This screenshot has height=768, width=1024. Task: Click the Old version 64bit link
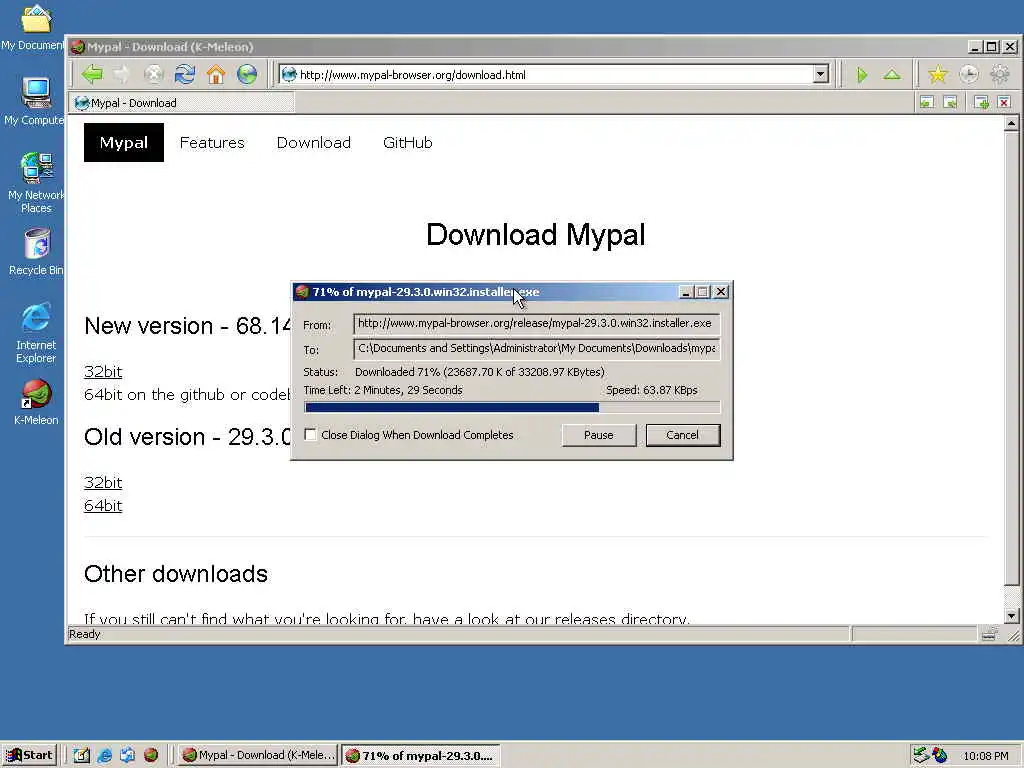[x=103, y=505]
